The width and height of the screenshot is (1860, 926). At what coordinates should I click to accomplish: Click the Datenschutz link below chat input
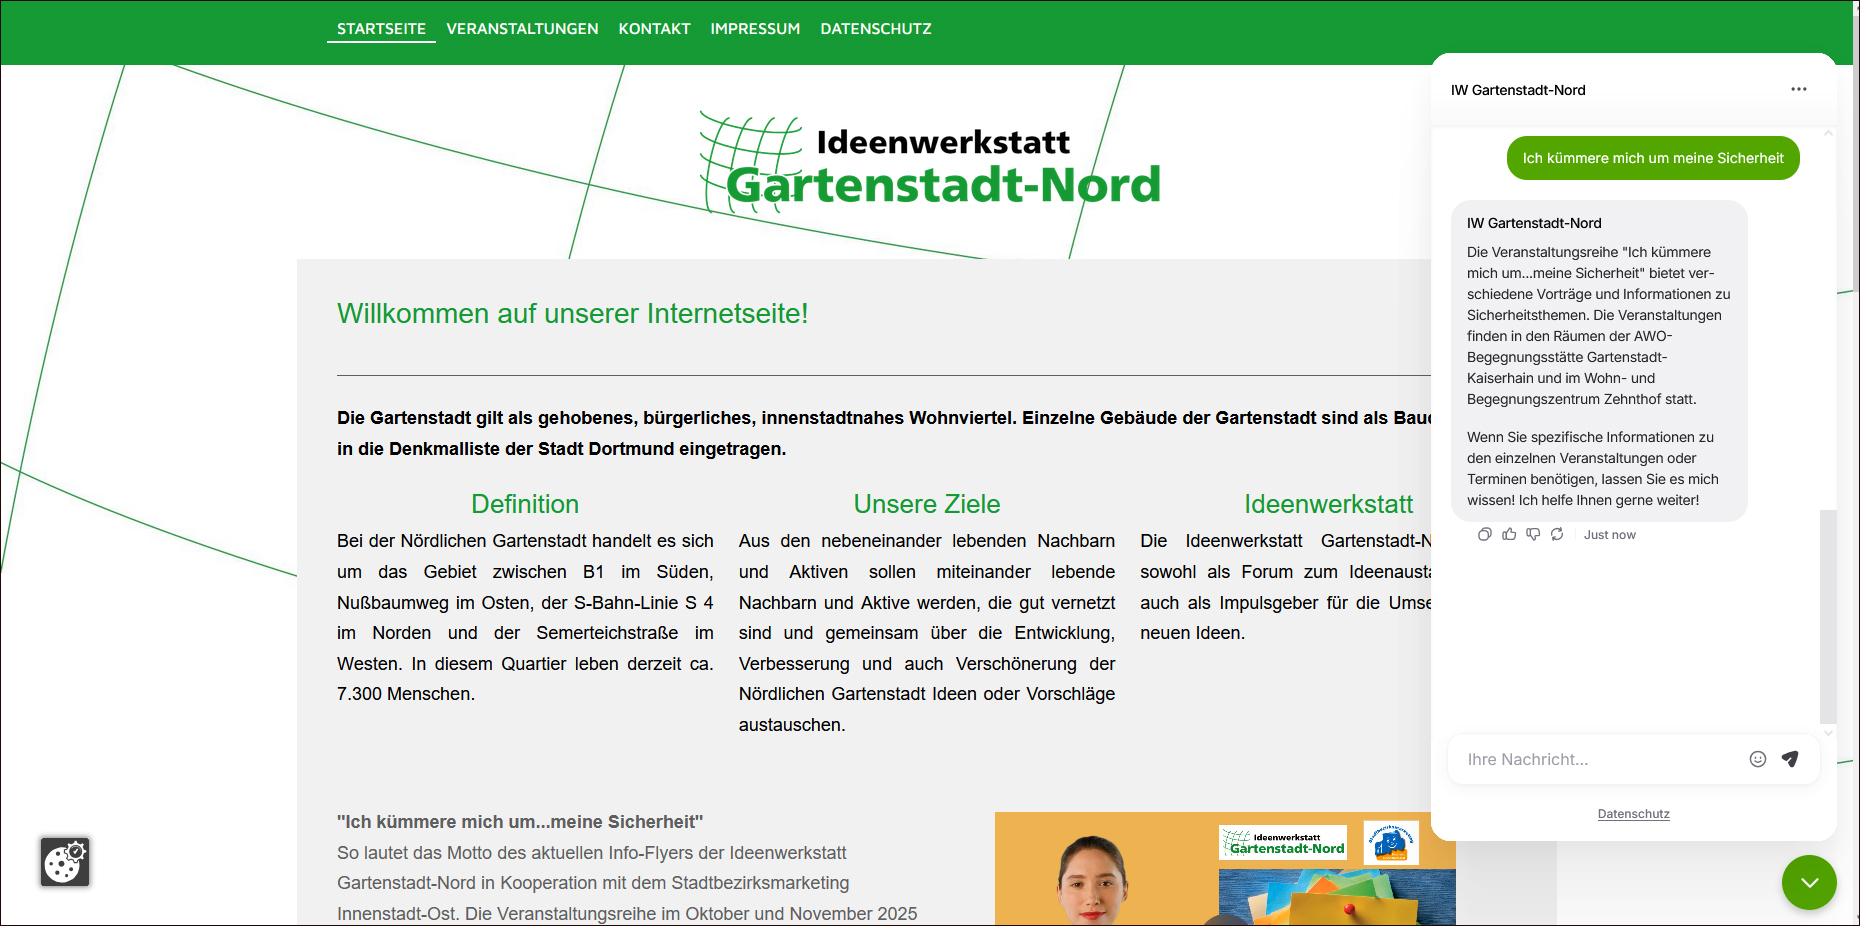[1633, 814]
